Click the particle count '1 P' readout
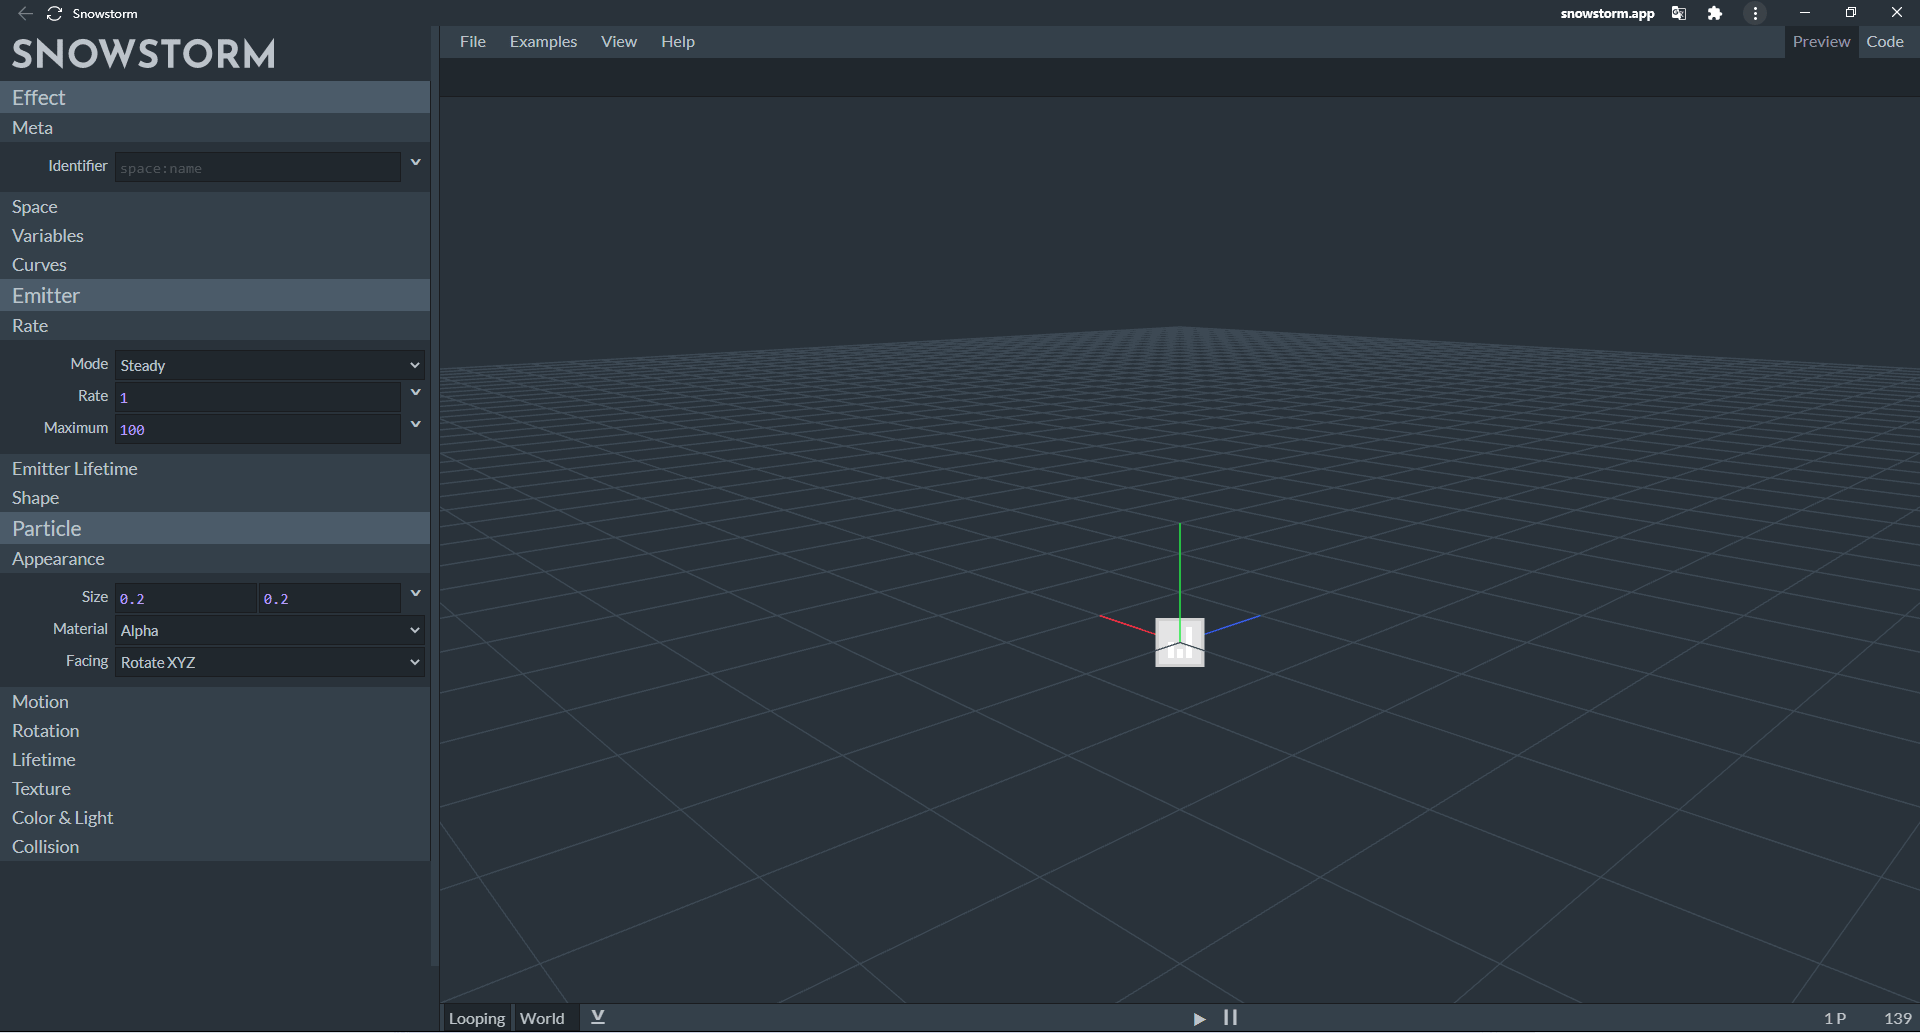This screenshot has width=1920, height=1033. click(x=1835, y=1018)
